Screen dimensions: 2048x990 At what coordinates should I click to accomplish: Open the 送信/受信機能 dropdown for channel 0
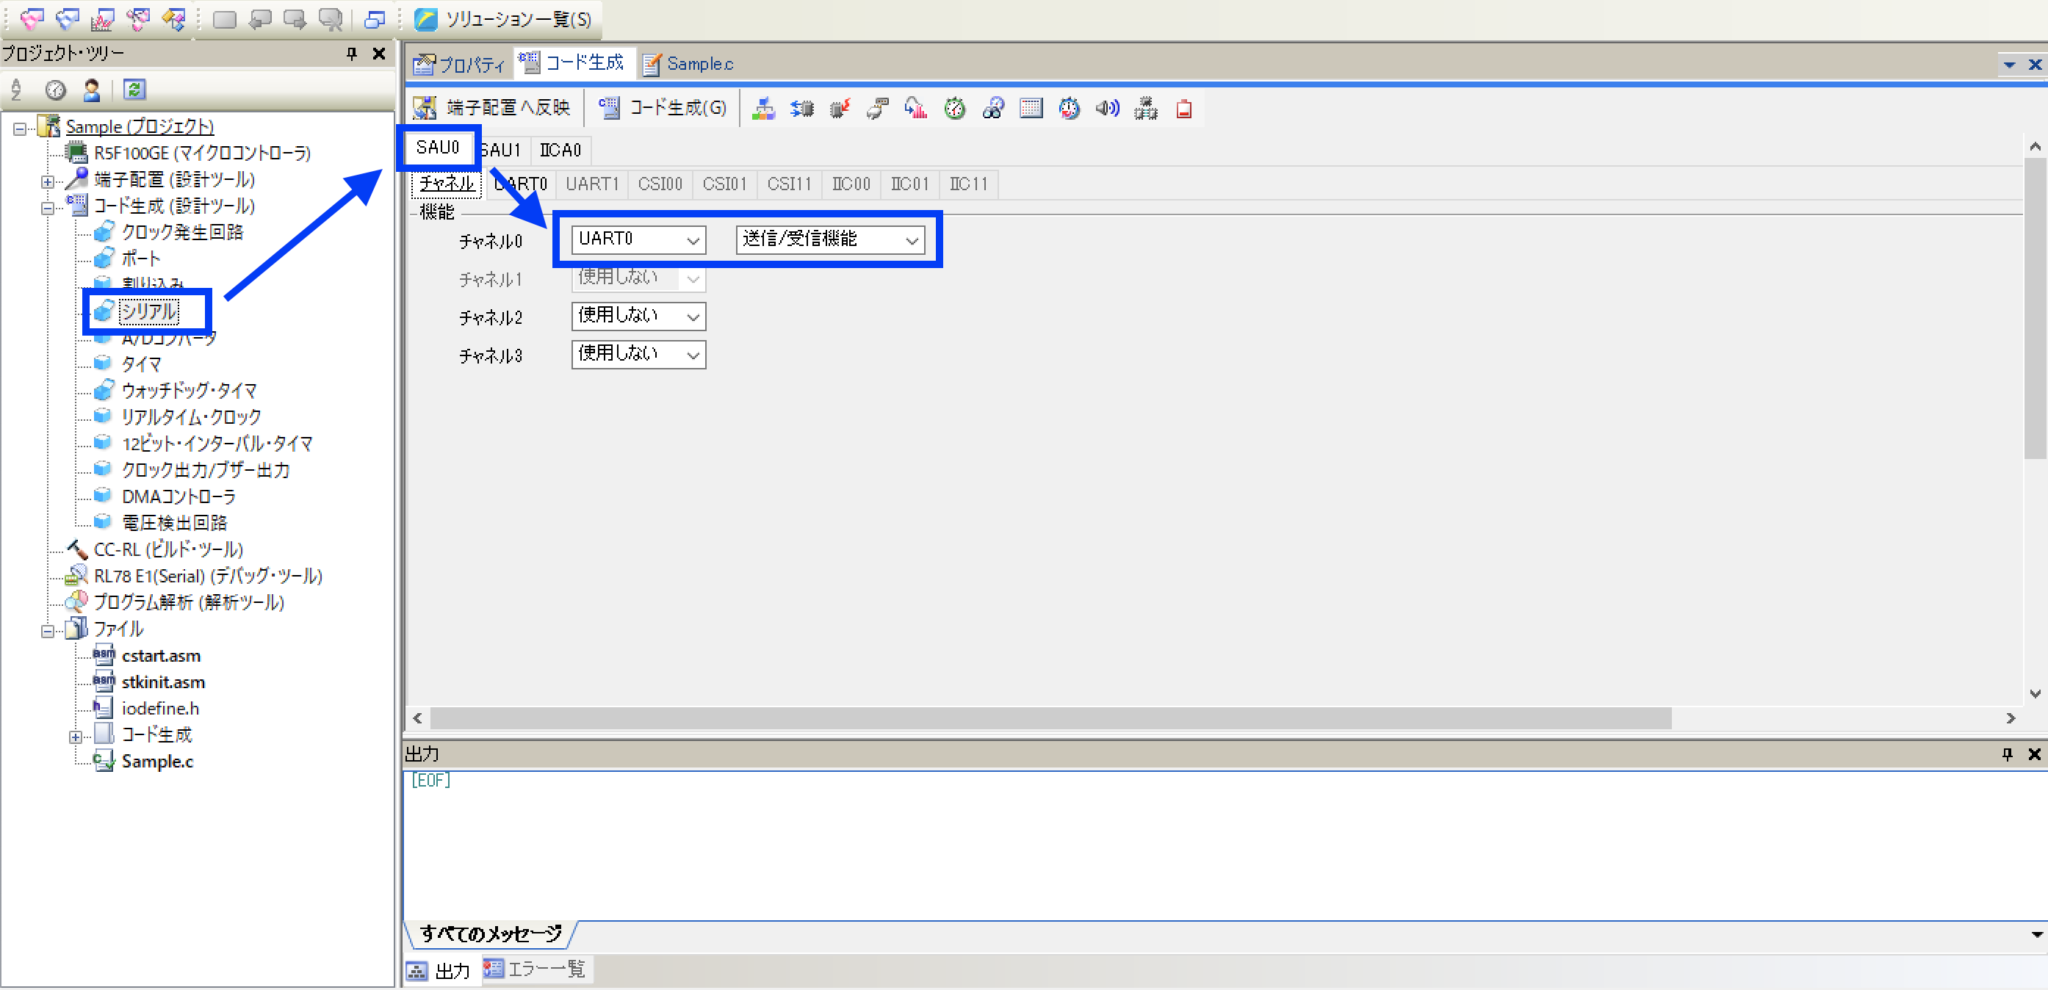point(910,240)
